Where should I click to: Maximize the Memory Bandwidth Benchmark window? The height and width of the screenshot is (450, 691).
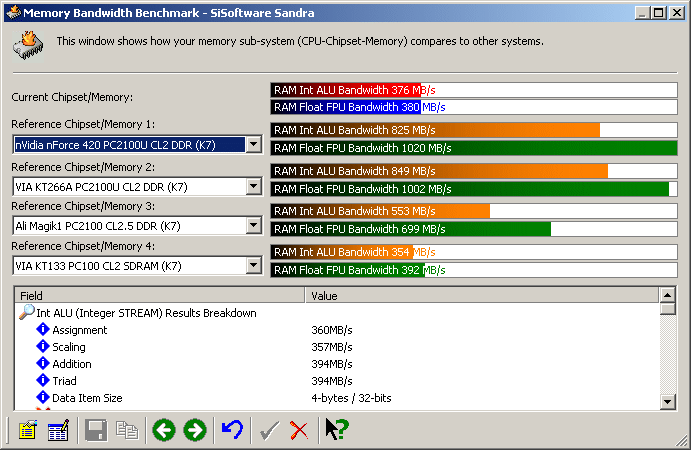pyautogui.click(x=658, y=12)
